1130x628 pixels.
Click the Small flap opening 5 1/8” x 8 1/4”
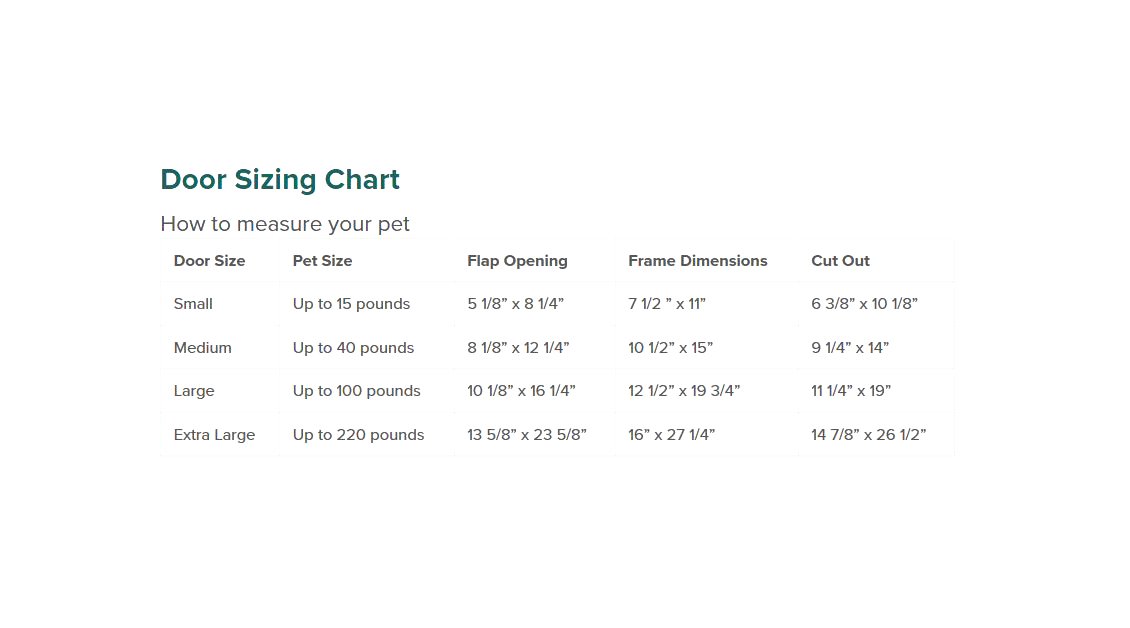[x=515, y=304]
